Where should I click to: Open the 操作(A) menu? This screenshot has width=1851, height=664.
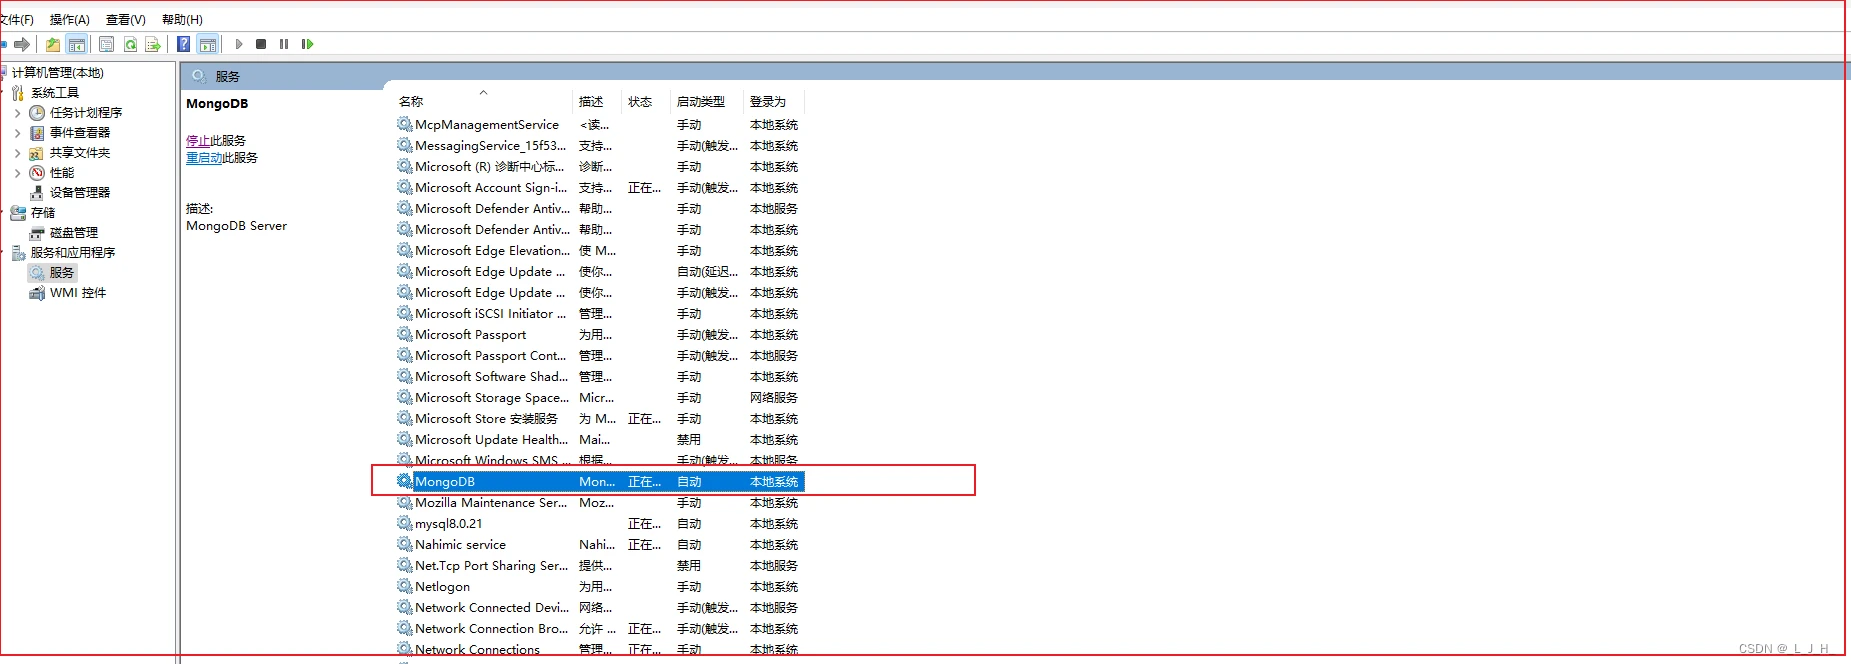69,19
